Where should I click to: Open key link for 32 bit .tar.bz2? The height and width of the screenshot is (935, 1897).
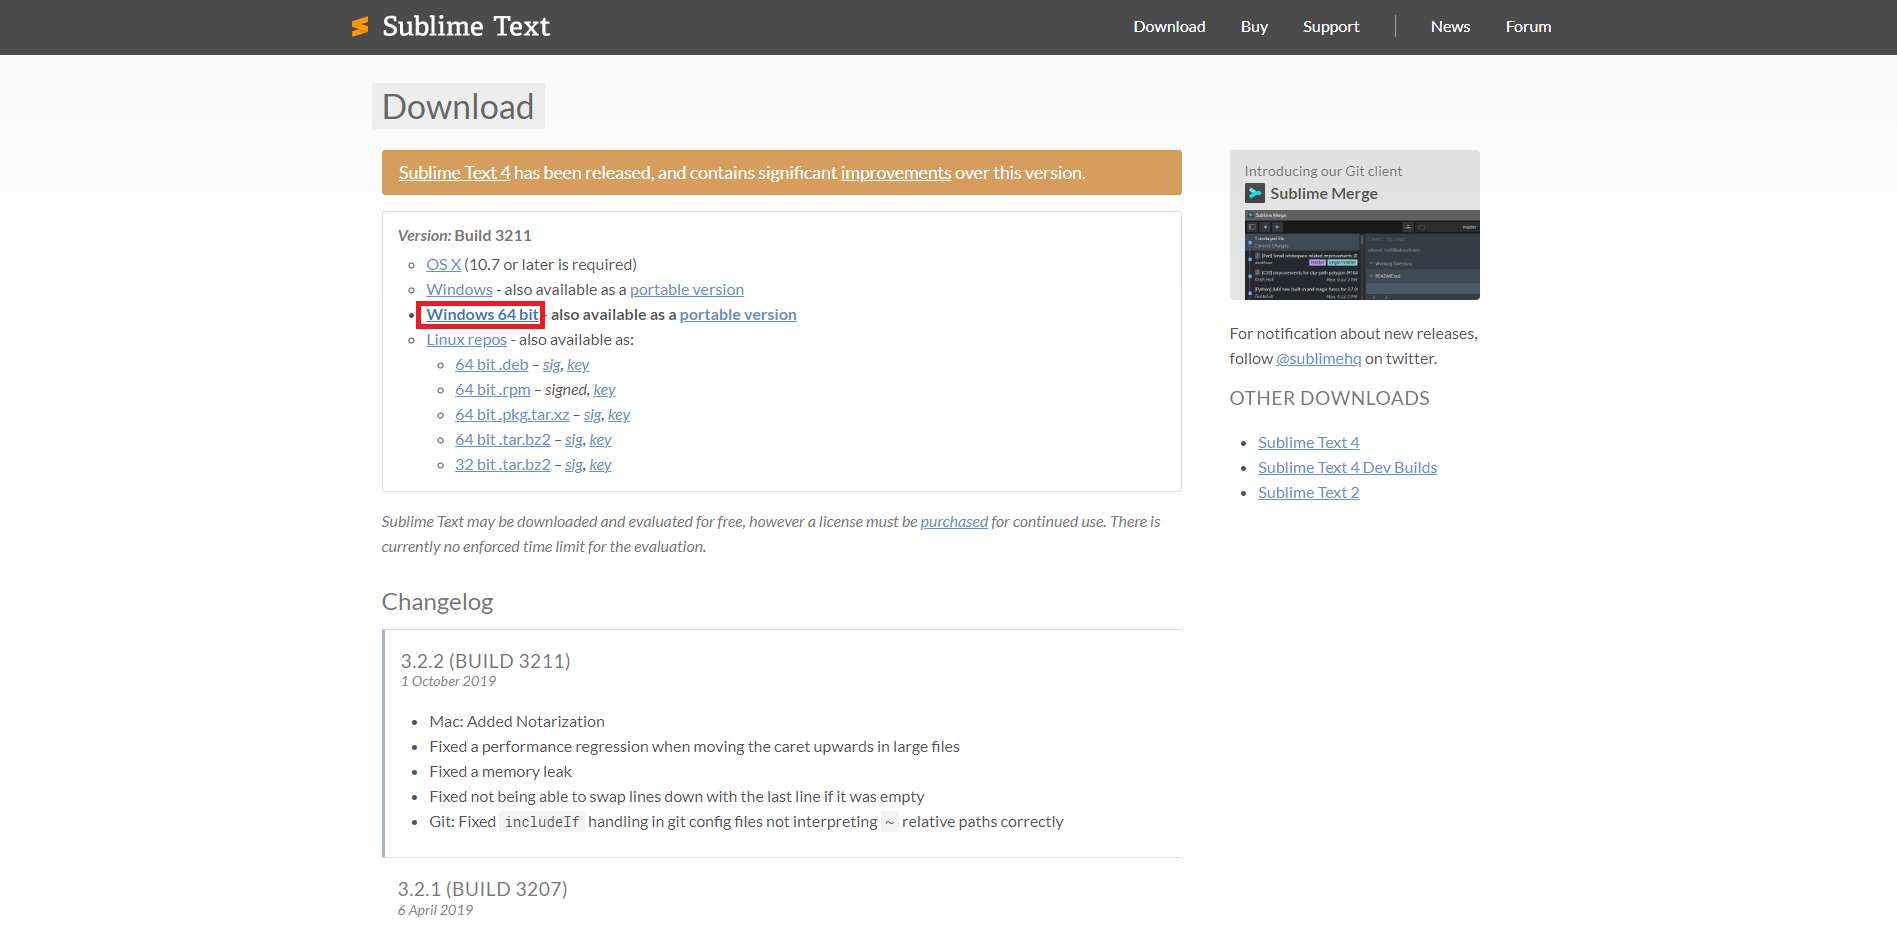pos(600,465)
